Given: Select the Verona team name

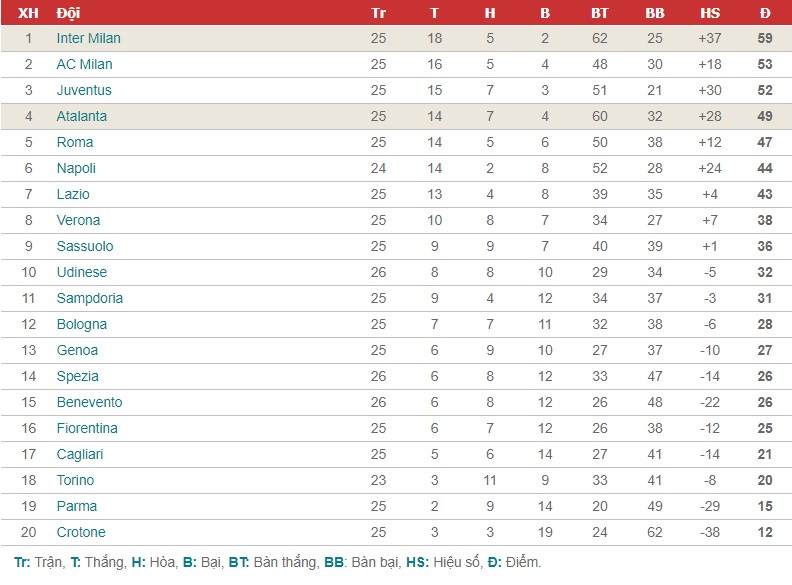Looking at the screenshot, I should point(78,220).
